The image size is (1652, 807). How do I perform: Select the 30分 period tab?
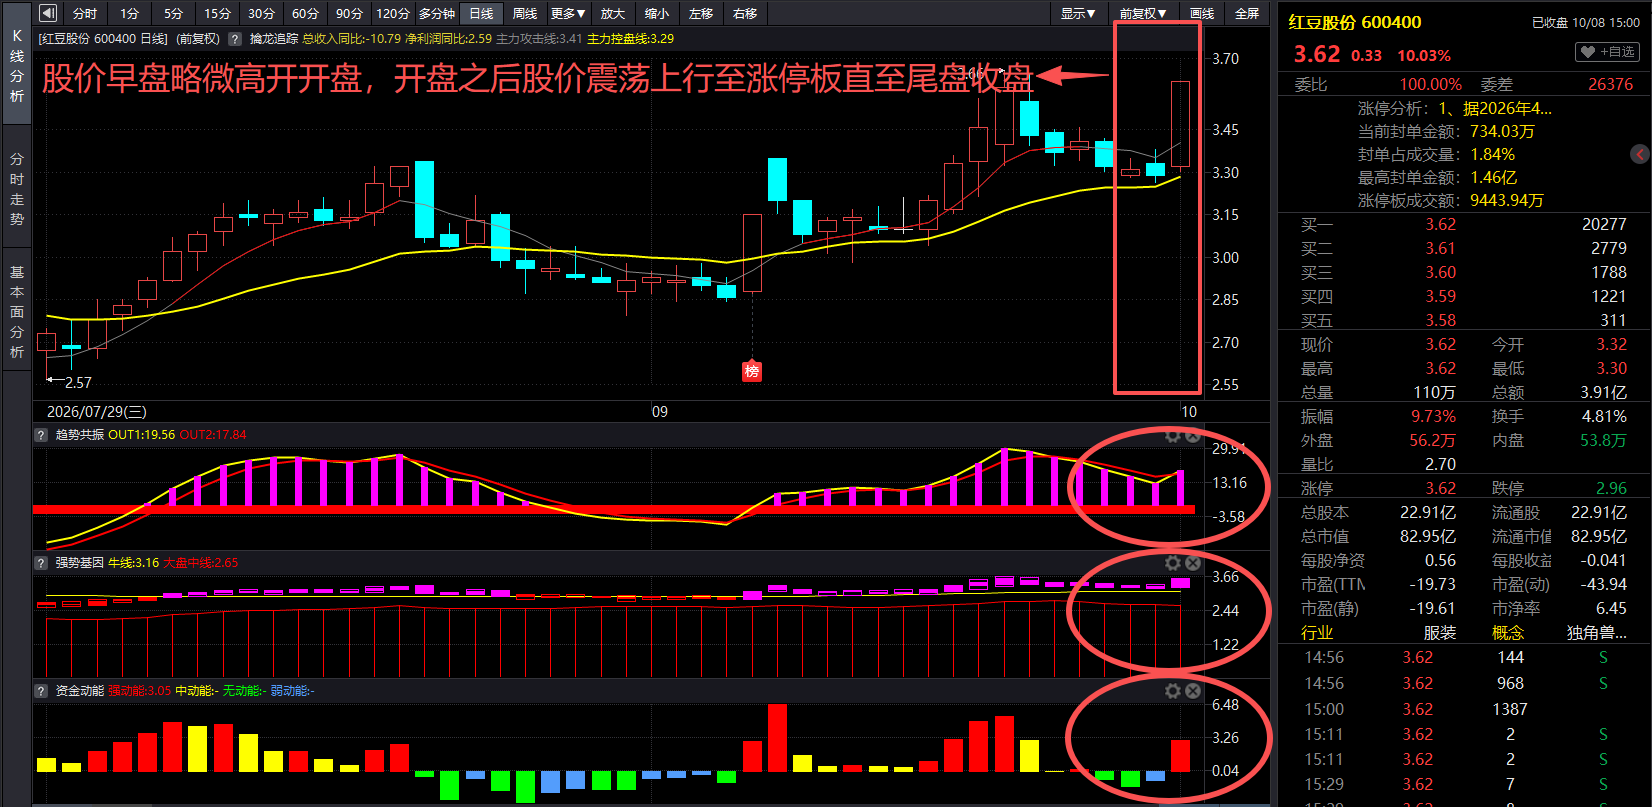coord(261,13)
